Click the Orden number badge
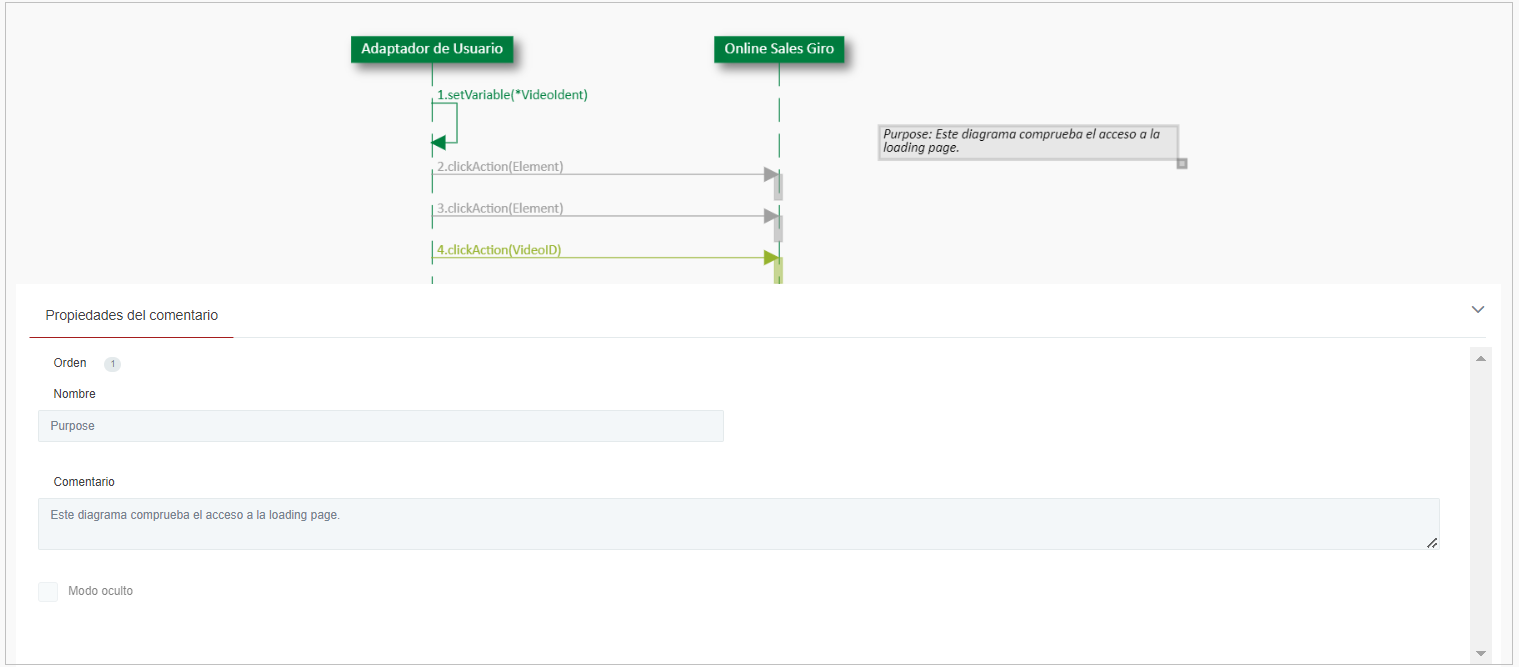This screenshot has height=667, width=1519. [113, 364]
